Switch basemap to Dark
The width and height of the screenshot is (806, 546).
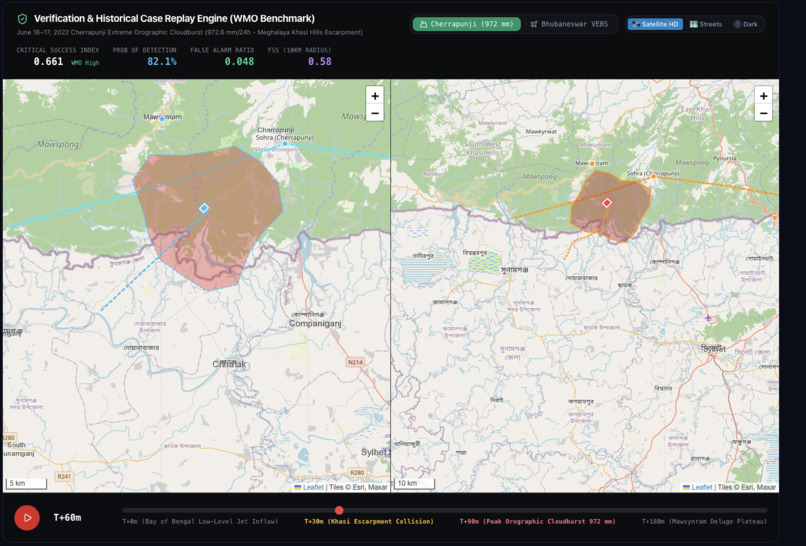tap(745, 24)
